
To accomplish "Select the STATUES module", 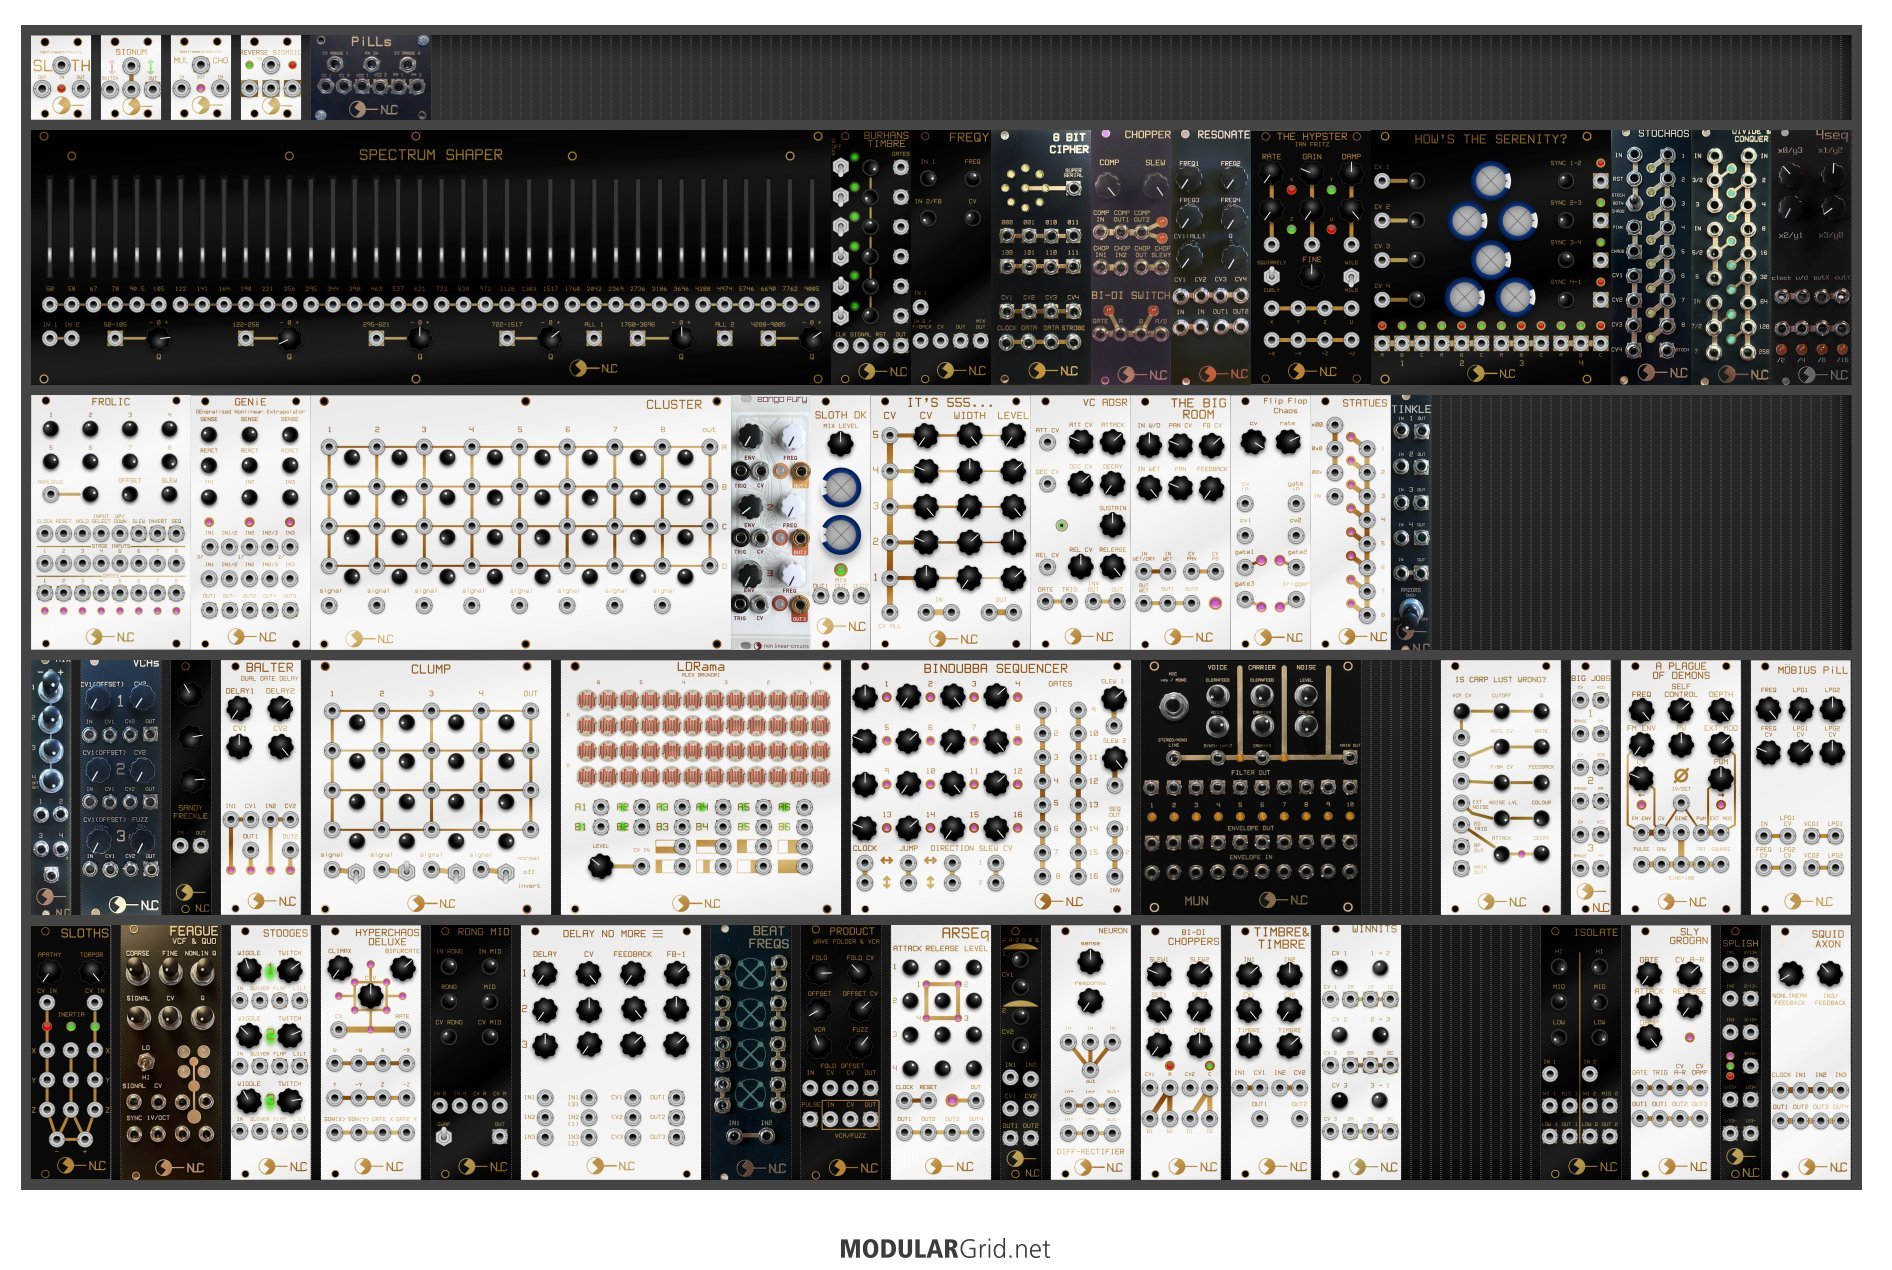I will point(1351,522).
